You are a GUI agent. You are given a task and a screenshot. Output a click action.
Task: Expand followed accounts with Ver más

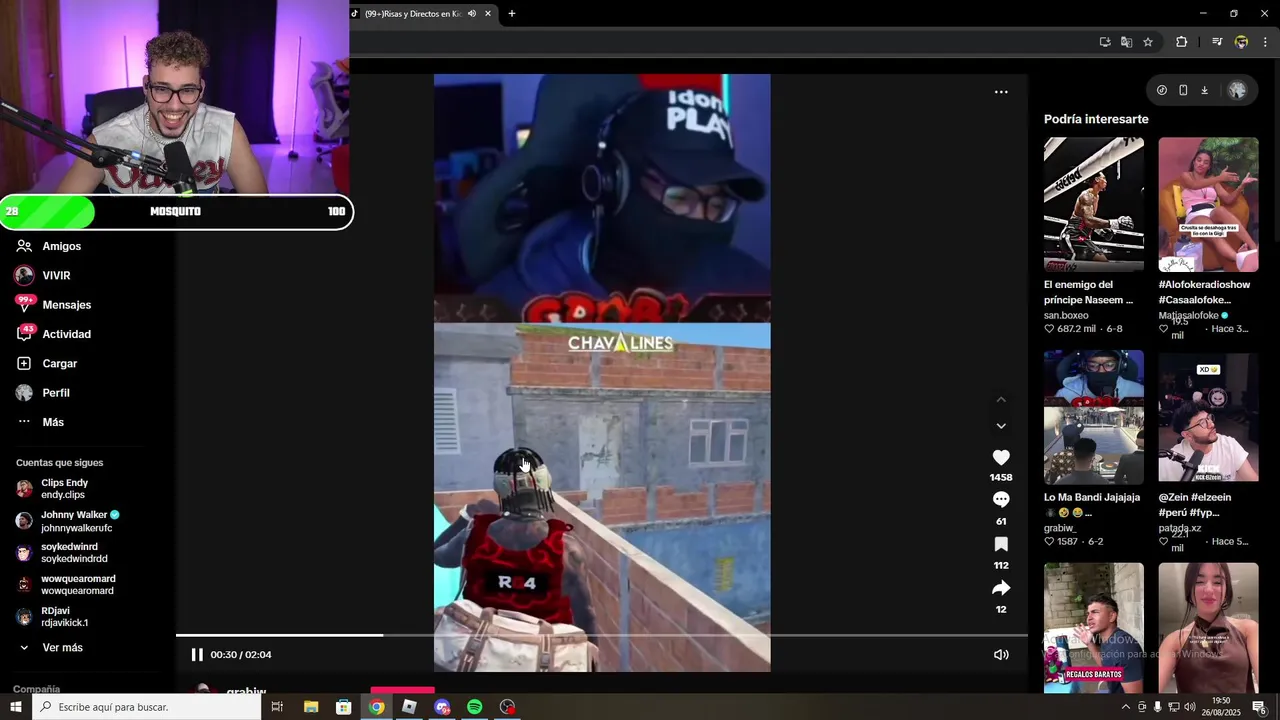[60, 648]
